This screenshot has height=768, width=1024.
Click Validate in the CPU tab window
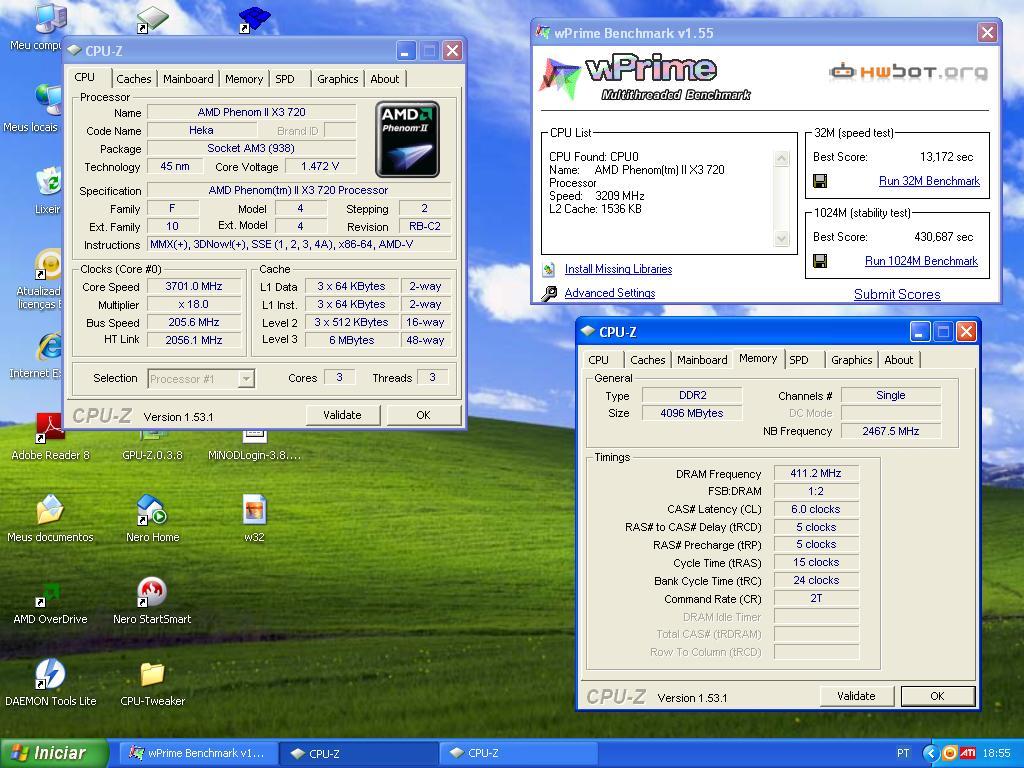tap(342, 415)
